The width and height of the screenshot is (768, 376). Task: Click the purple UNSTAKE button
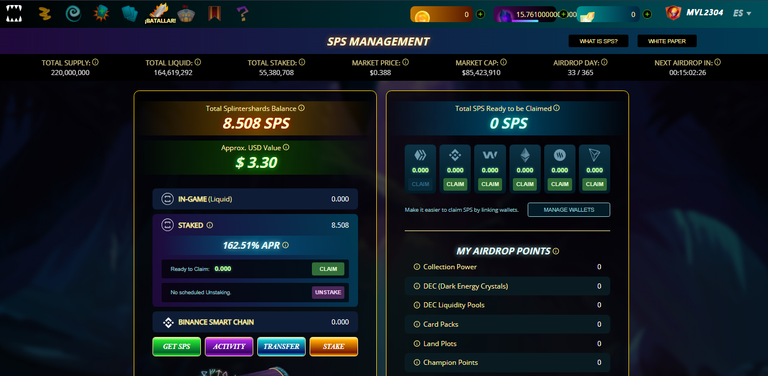(x=328, y=292)
